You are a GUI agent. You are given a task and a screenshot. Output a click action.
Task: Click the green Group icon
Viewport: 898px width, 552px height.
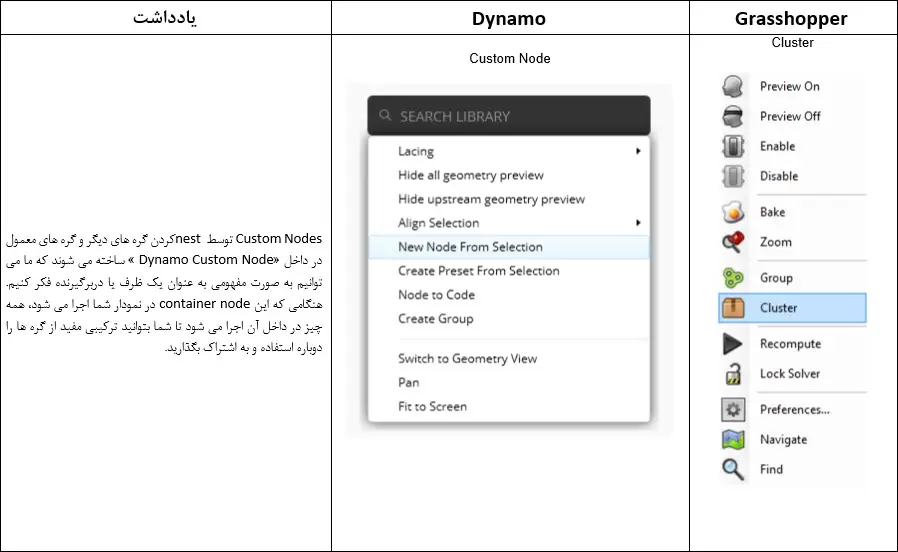coord(733,278)
